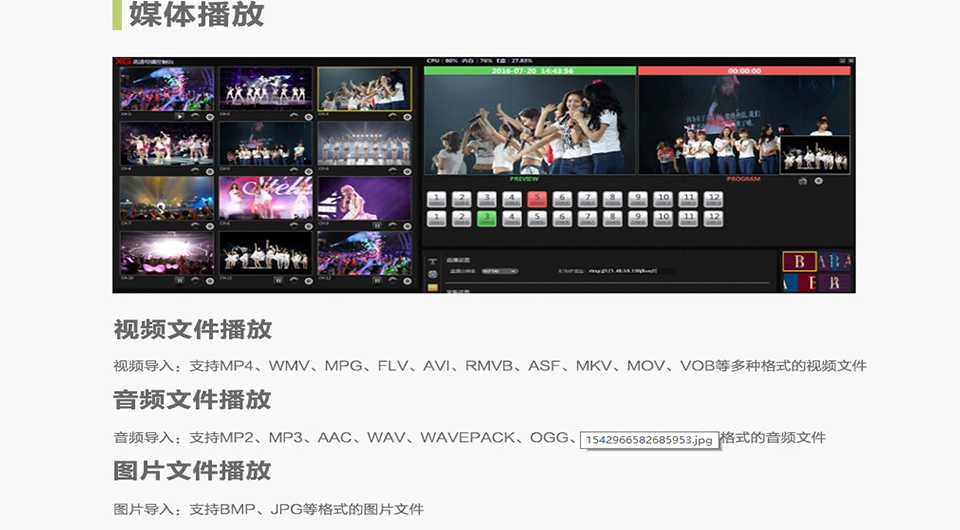Click the camera snapshot icon below the PROGRAM monitor
The height and width of the screenshot is (530, 960).
click(803, 181)
